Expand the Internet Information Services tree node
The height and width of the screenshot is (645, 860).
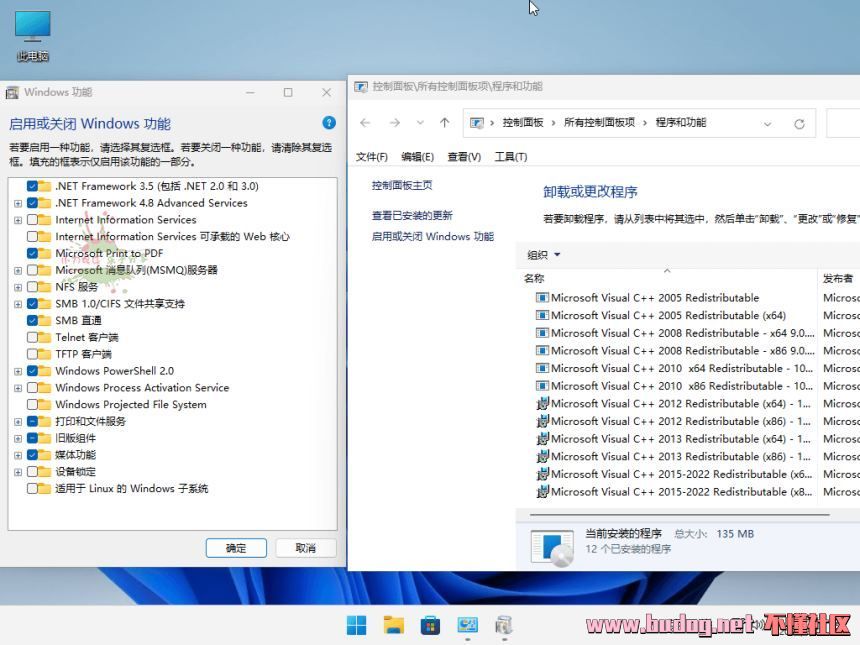pos(16,220)
